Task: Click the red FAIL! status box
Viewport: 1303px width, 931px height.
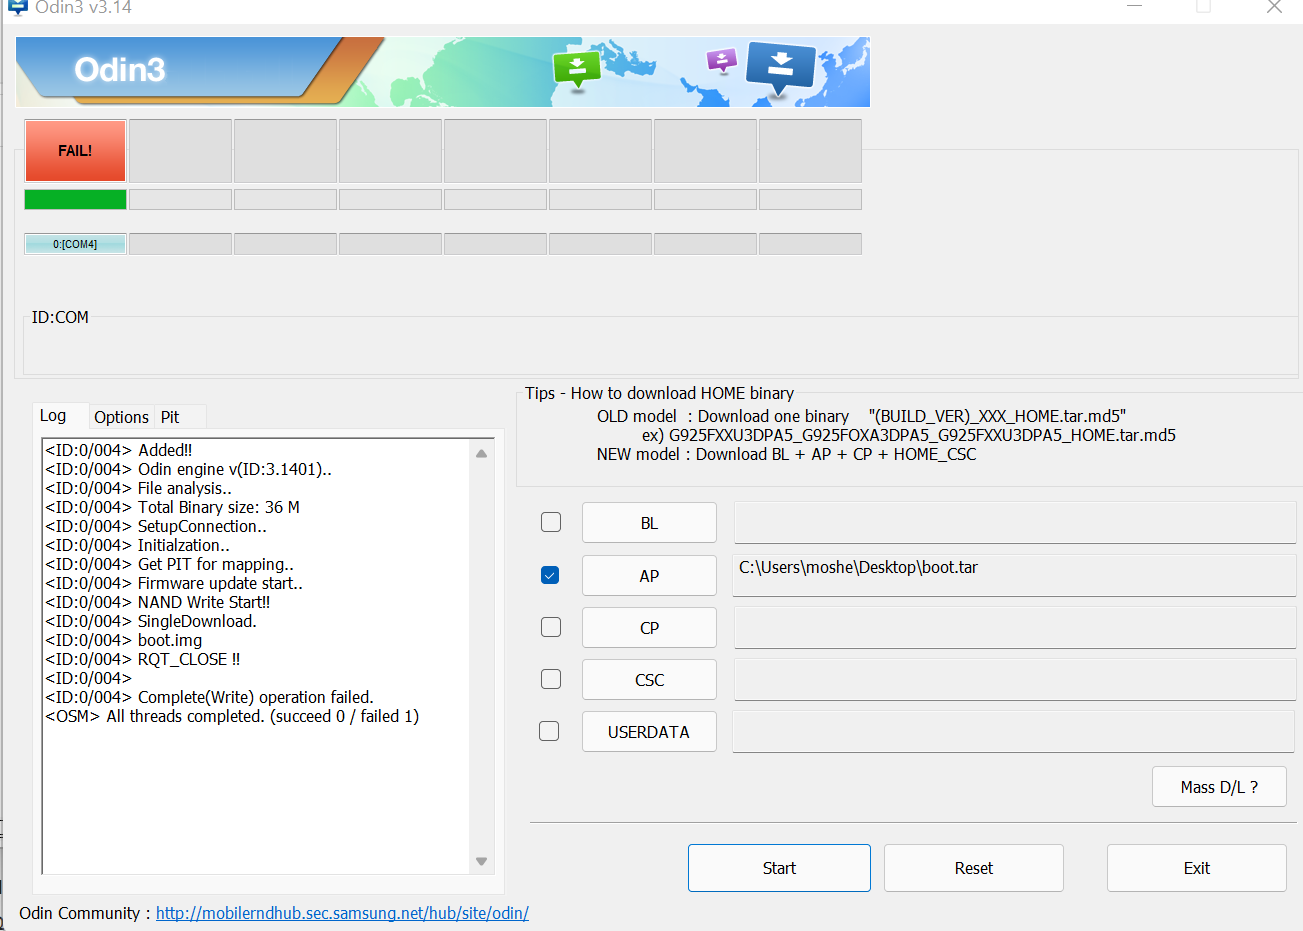Action: [x=75, y=151]
